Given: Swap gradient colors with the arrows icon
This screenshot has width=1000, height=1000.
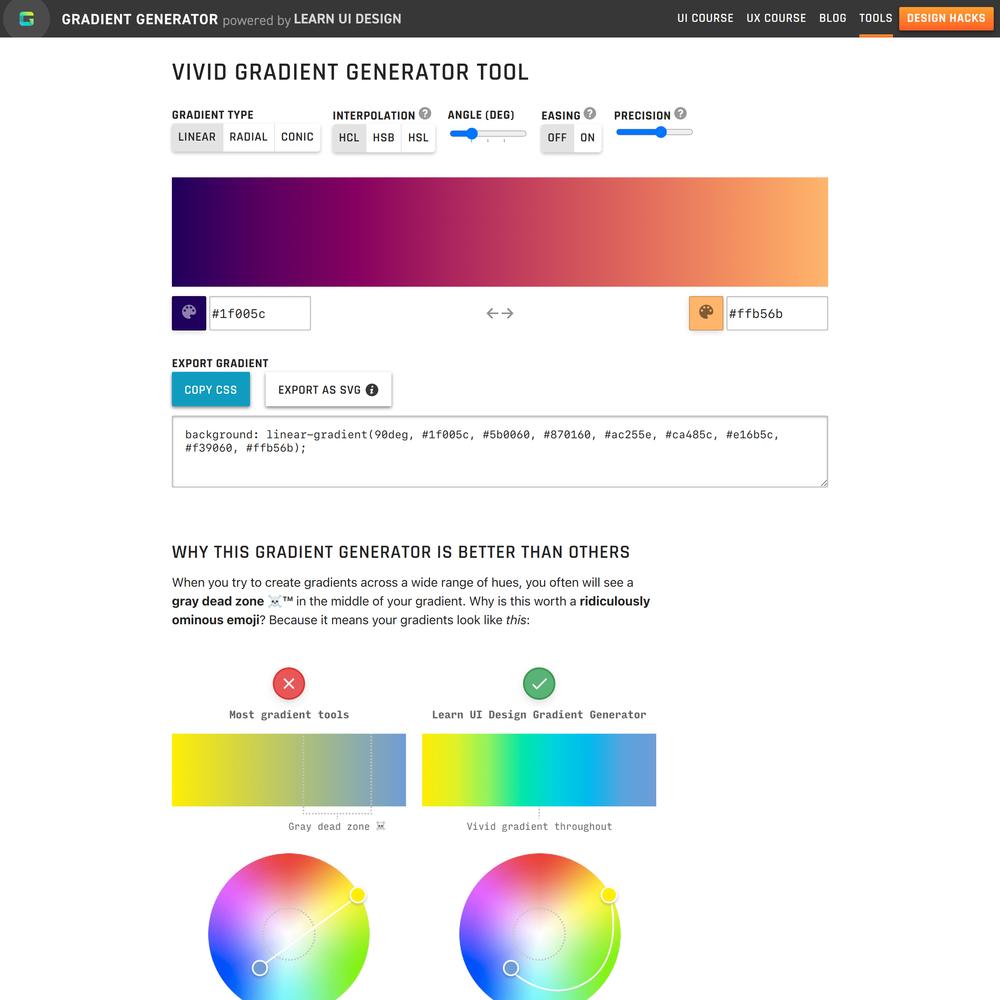Looking at the screenshot, I should point(500,313).
